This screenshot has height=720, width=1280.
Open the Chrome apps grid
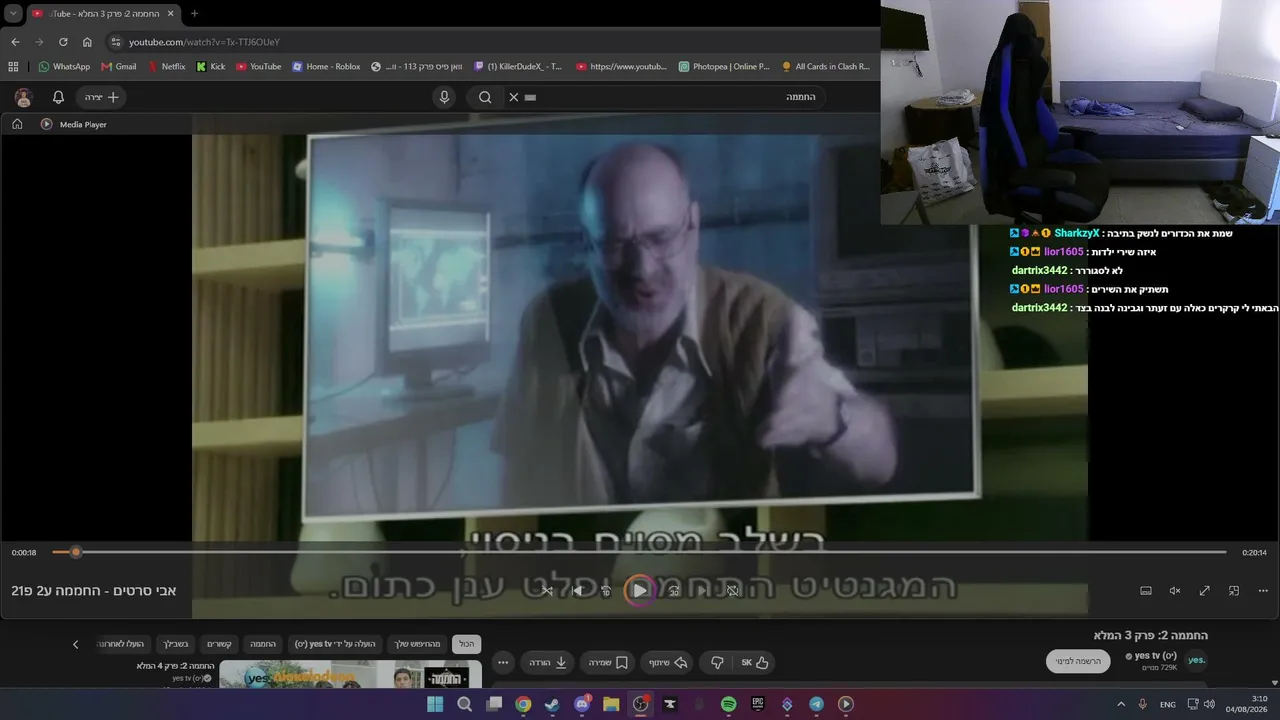pyautogui.click(x=13, y=67)
